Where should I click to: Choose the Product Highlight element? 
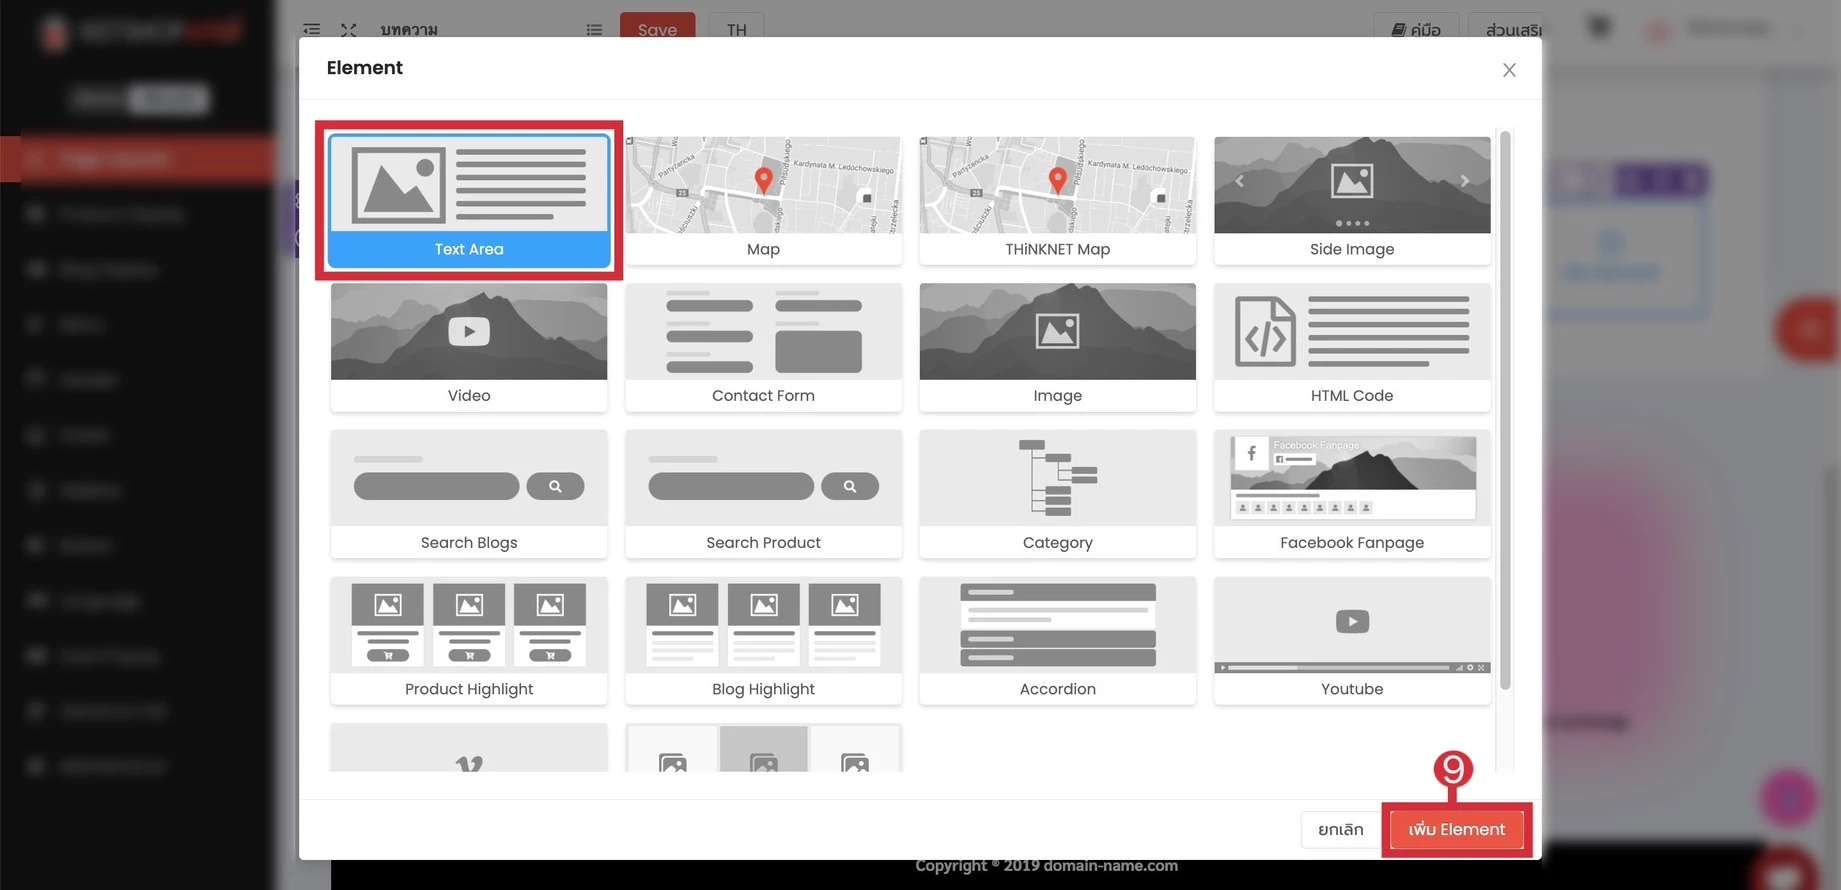point(468,640)
